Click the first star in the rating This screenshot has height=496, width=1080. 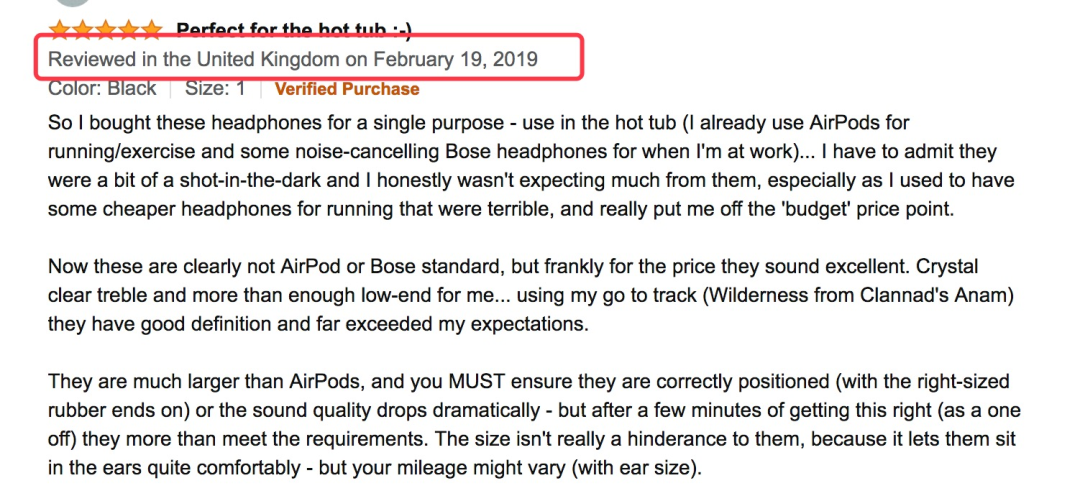tap(59, 29)
